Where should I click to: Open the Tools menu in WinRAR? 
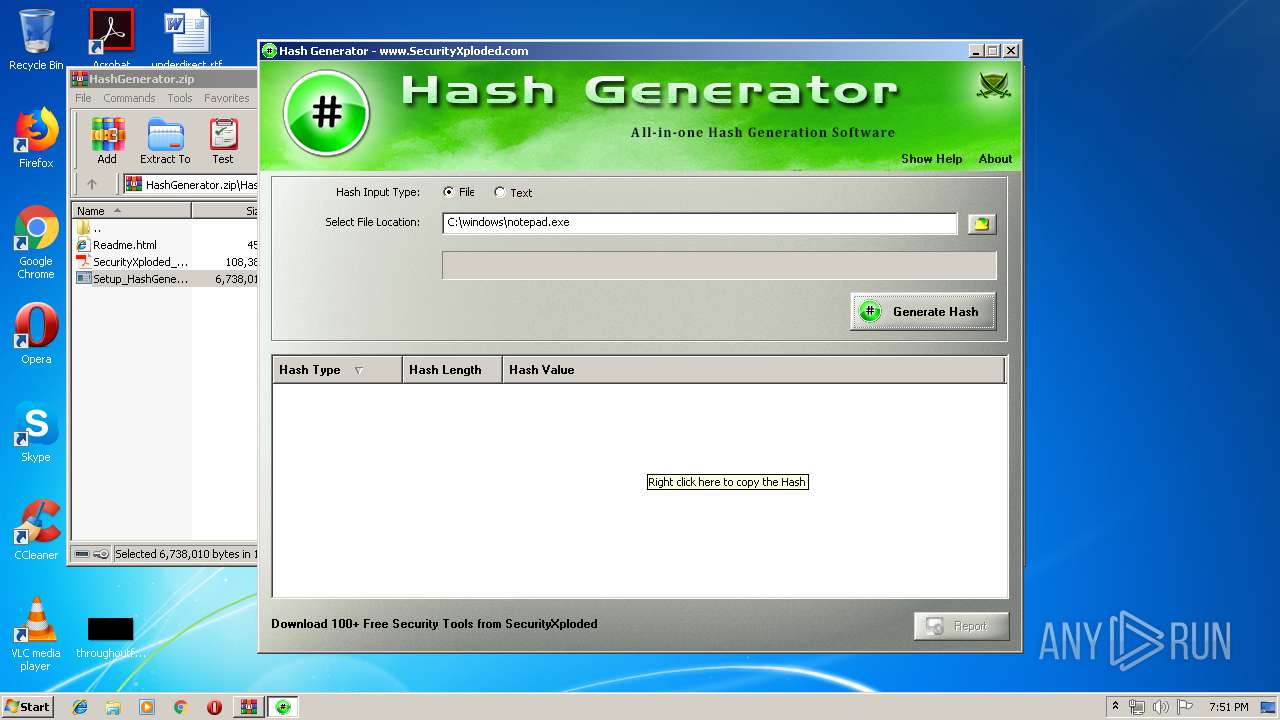click(x=180, y=98)
